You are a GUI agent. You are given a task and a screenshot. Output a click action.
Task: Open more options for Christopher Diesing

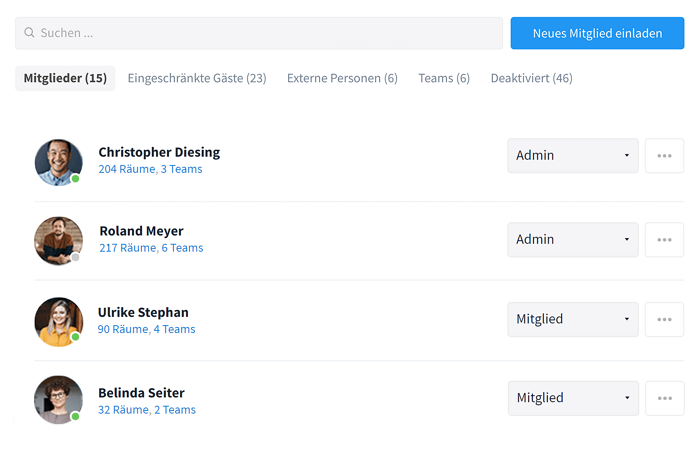(664, 155)
